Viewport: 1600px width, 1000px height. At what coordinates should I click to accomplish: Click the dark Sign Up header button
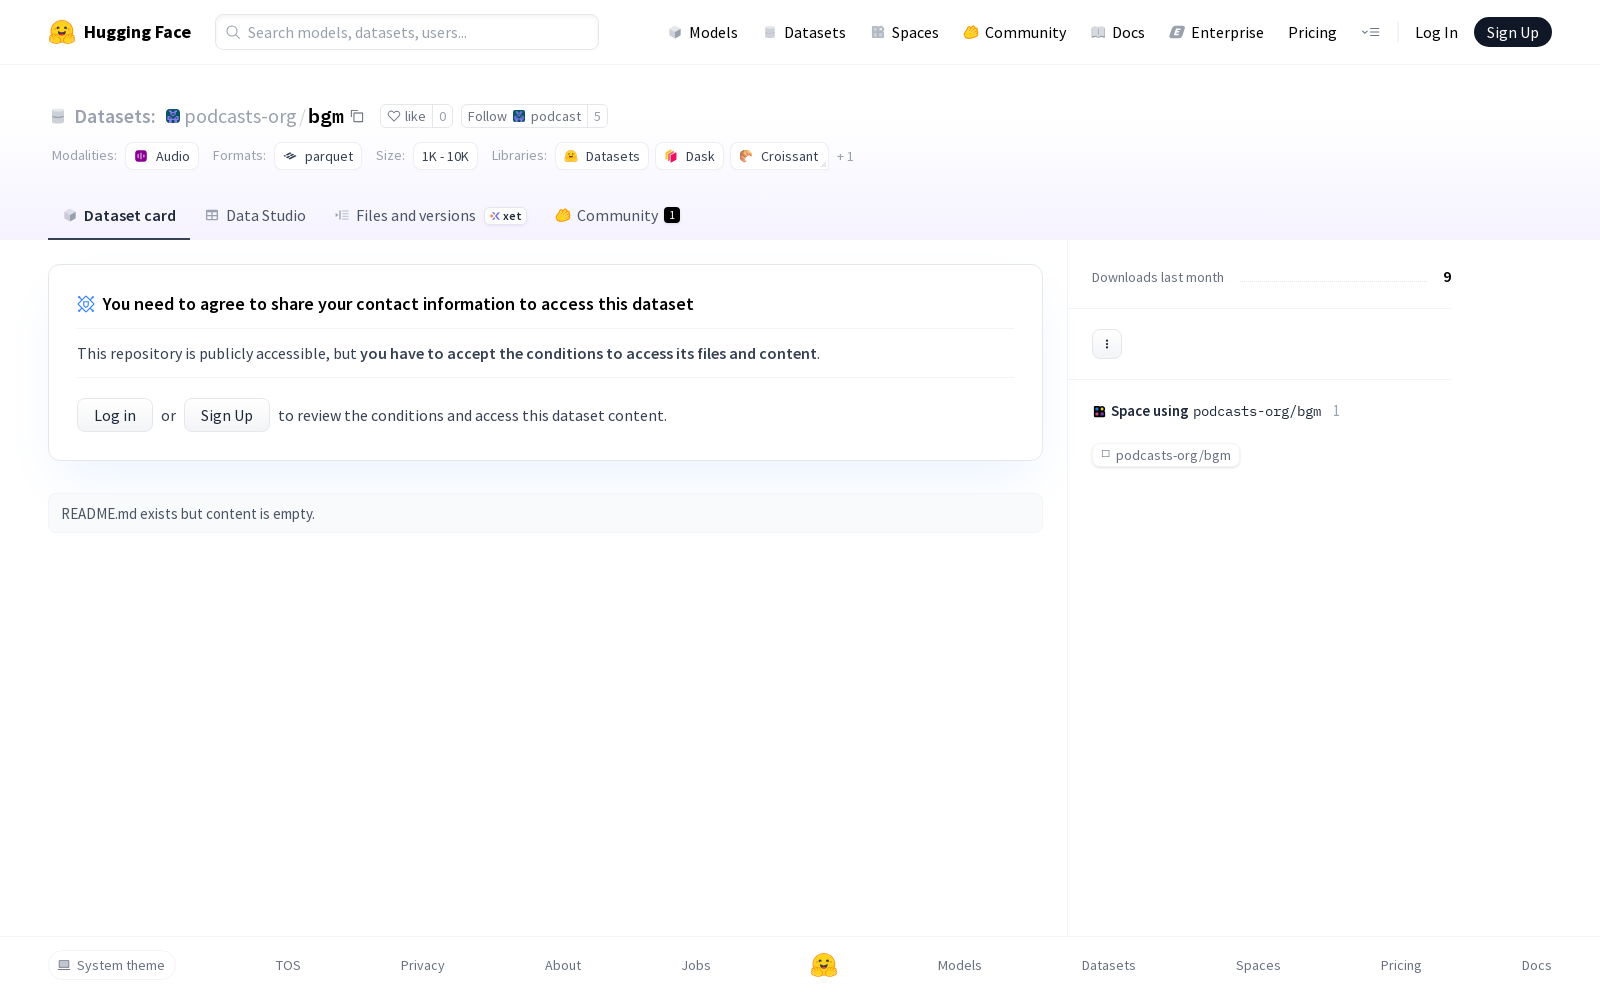(1512, 32)
